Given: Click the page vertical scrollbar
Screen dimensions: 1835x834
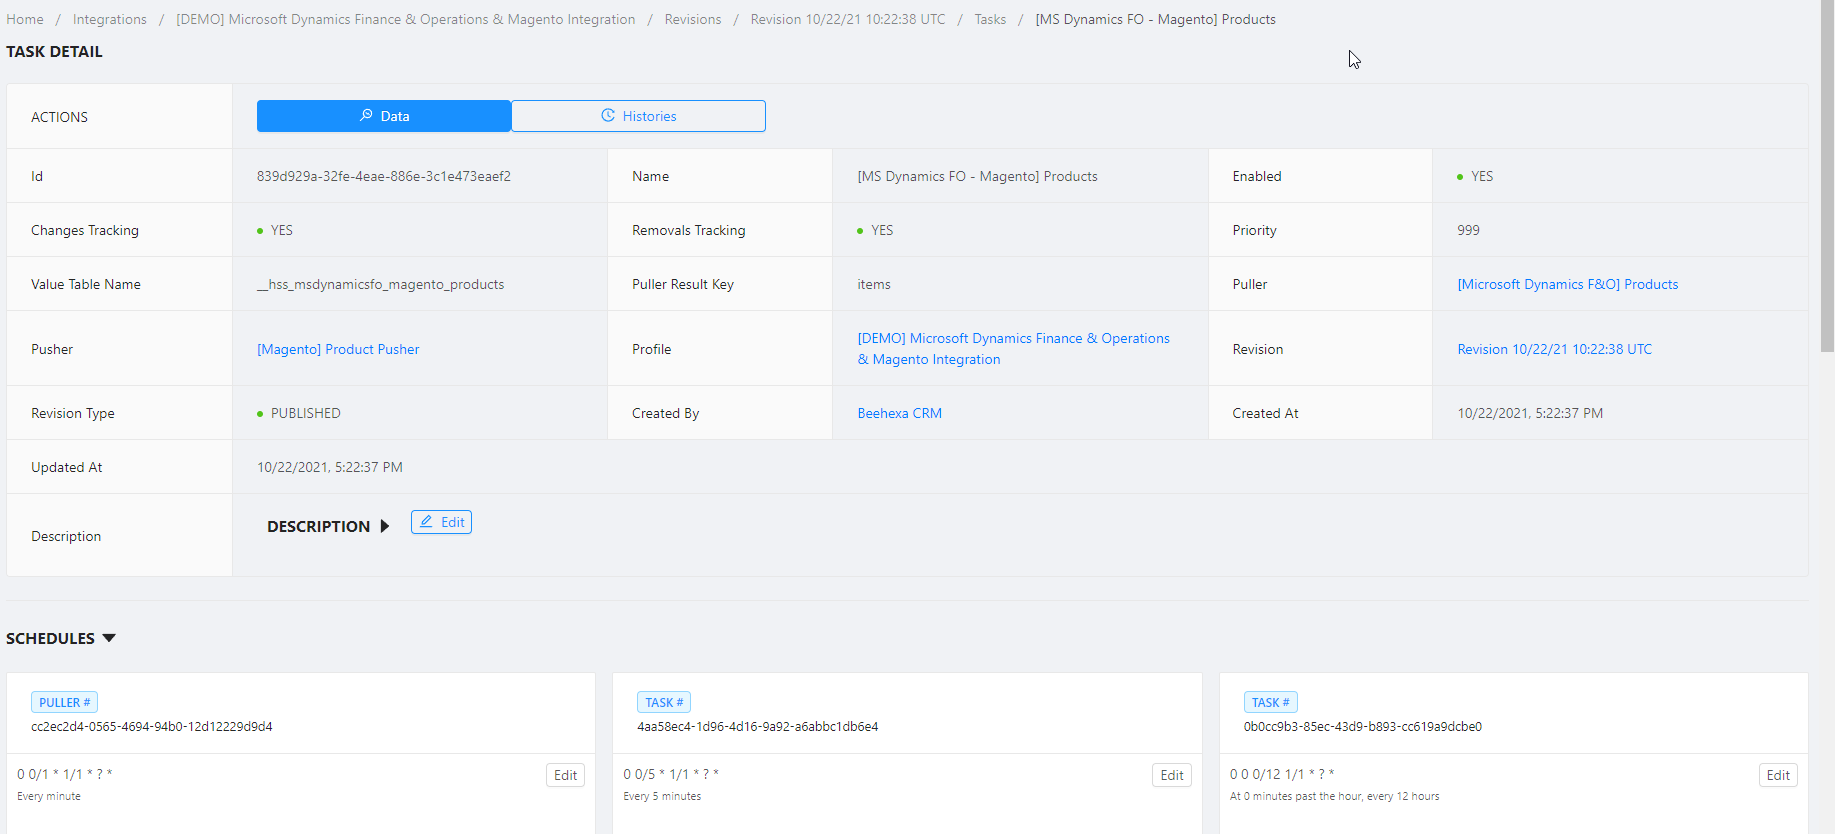Looking at the screenshot, I should coord(1827,176).
